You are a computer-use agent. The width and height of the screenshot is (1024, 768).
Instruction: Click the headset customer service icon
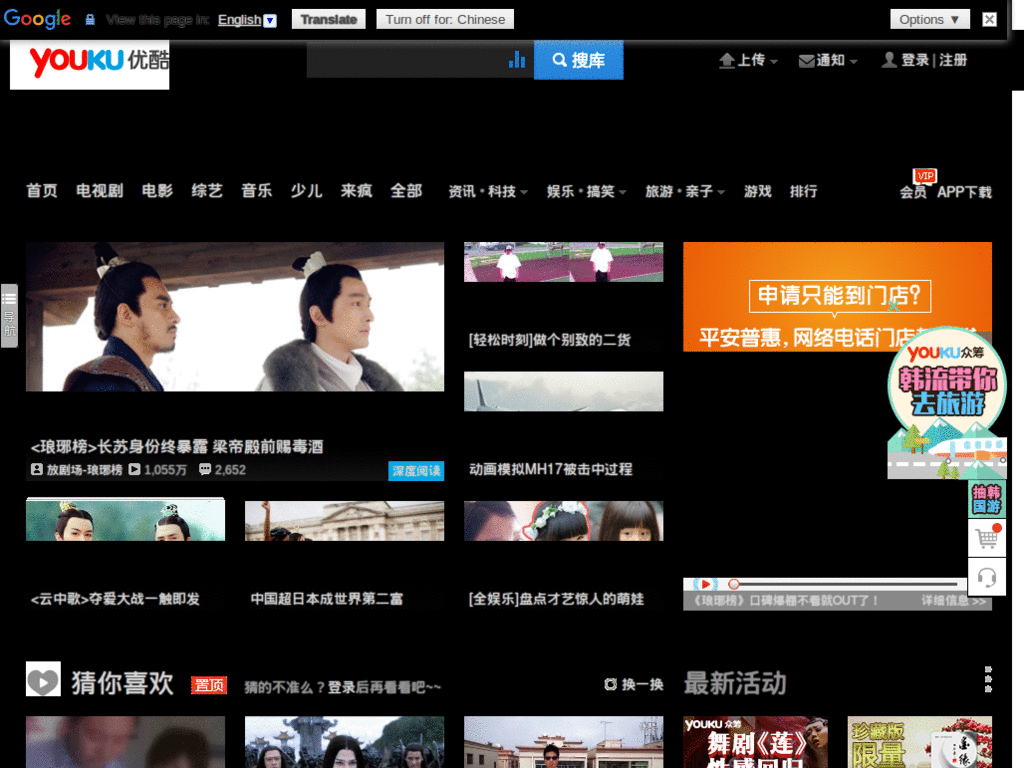pos(987,577)
